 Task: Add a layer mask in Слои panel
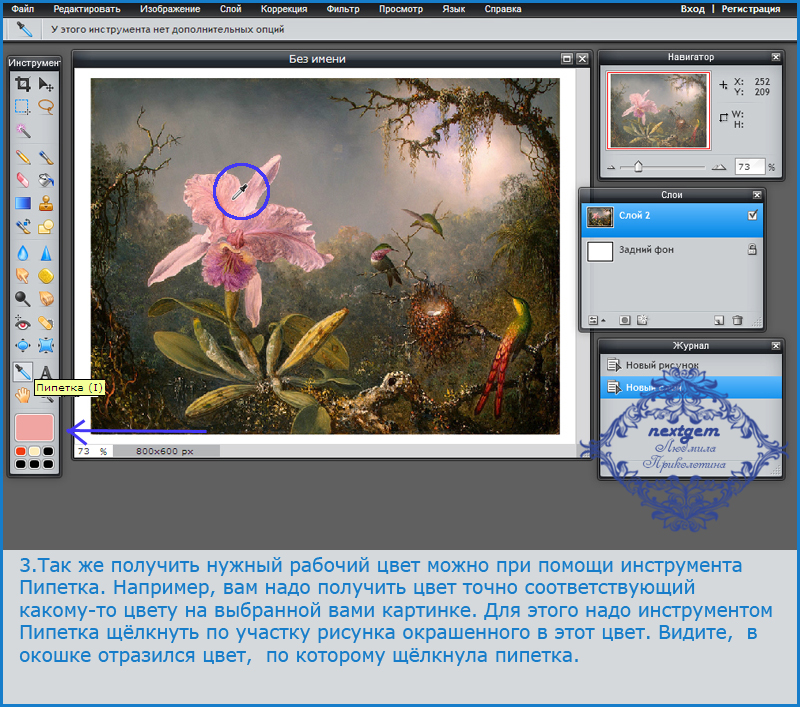click(624, 320)
